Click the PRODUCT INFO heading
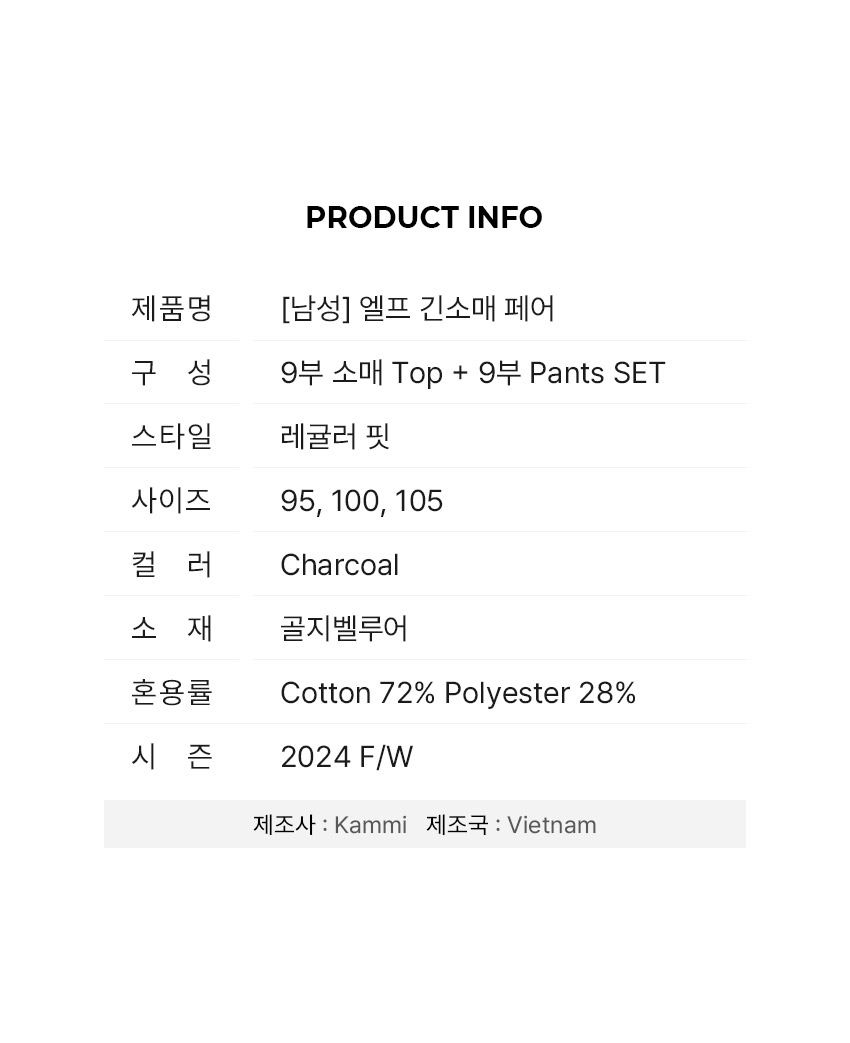The height and width of the screenshot is (1043, 850). [424, 218]
